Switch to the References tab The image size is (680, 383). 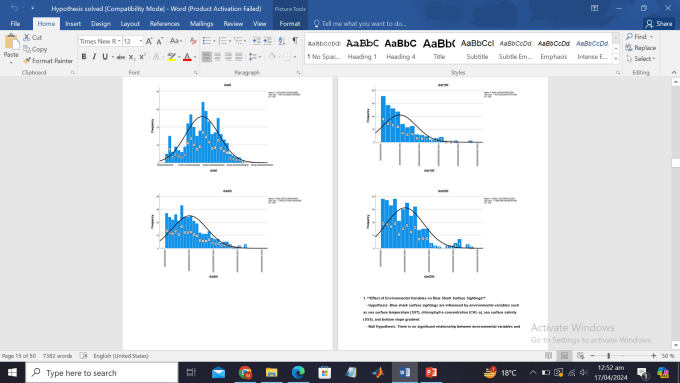pyautogui.click(x=164, y=23)
